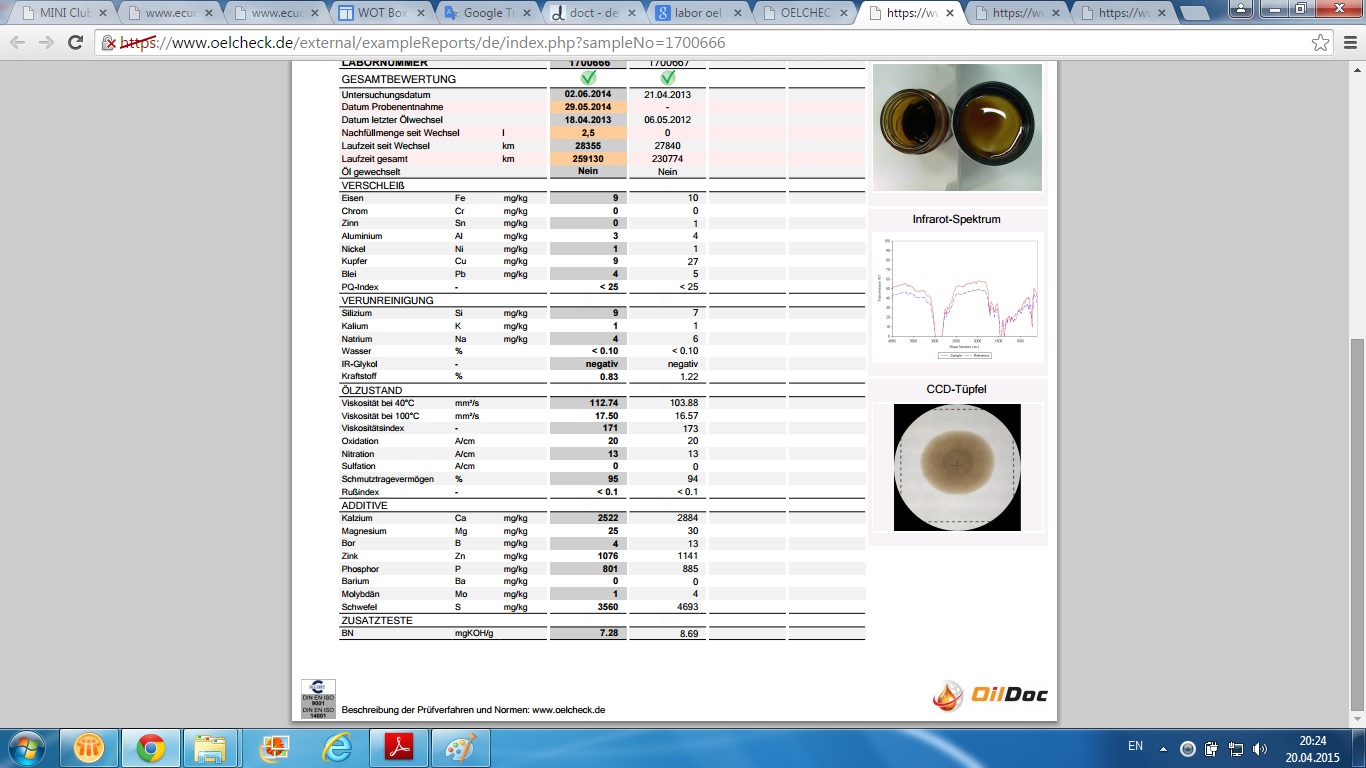Show hidden system tray icons
Image resolution: width=1366 pixels, height=768 pixels.
point(1163,748)
